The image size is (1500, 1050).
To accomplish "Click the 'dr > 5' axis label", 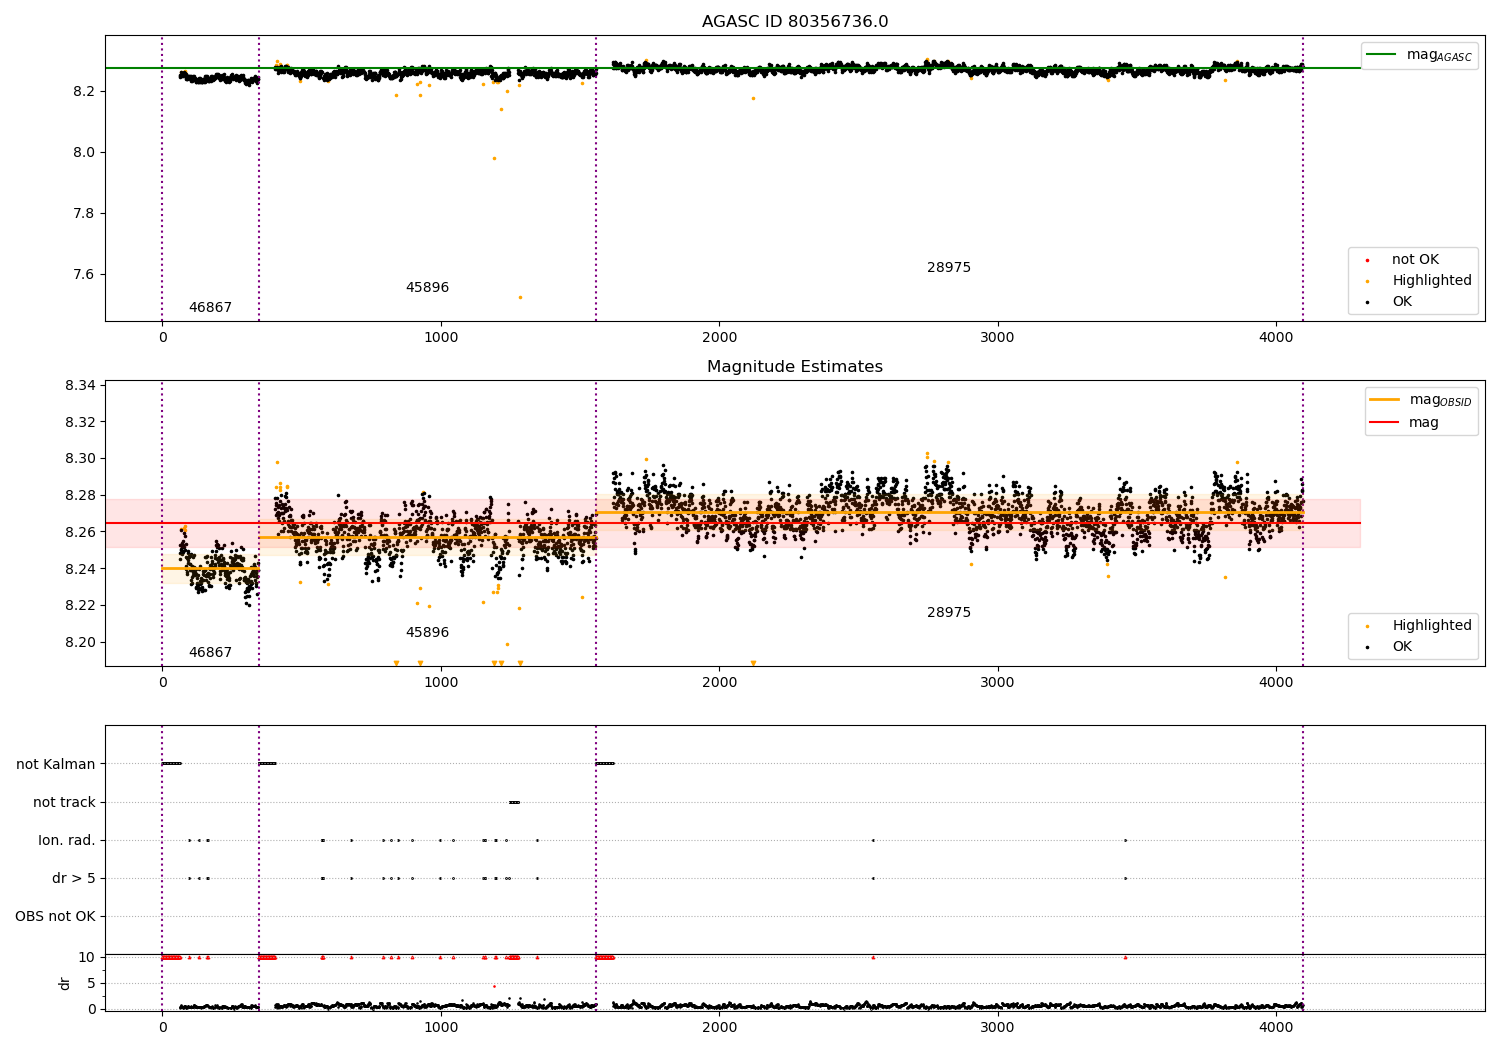I will click(x=74, y=879).
